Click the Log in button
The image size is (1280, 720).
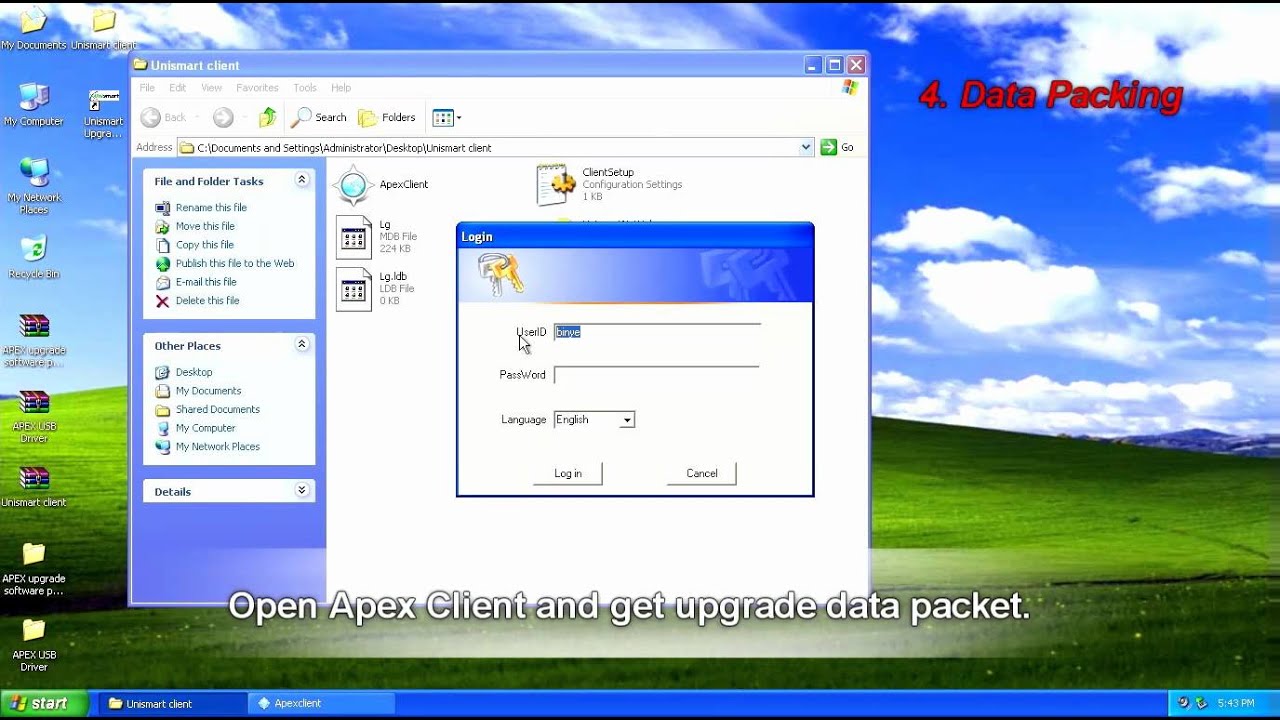click(x=568, y=473)
